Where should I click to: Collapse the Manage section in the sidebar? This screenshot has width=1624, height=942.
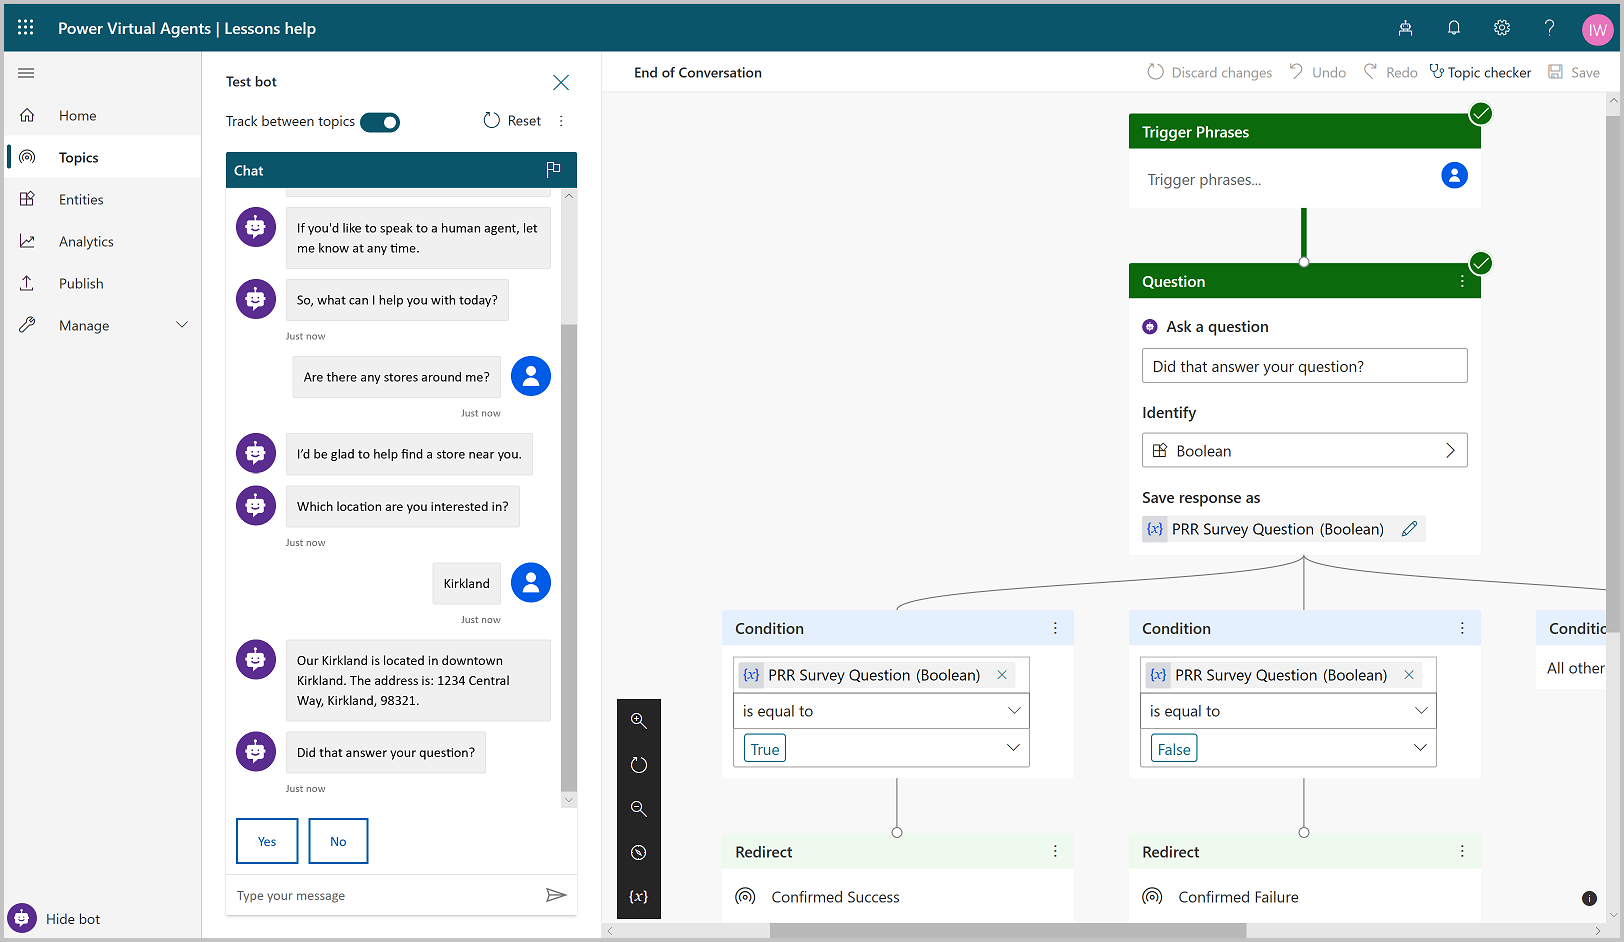182,324
